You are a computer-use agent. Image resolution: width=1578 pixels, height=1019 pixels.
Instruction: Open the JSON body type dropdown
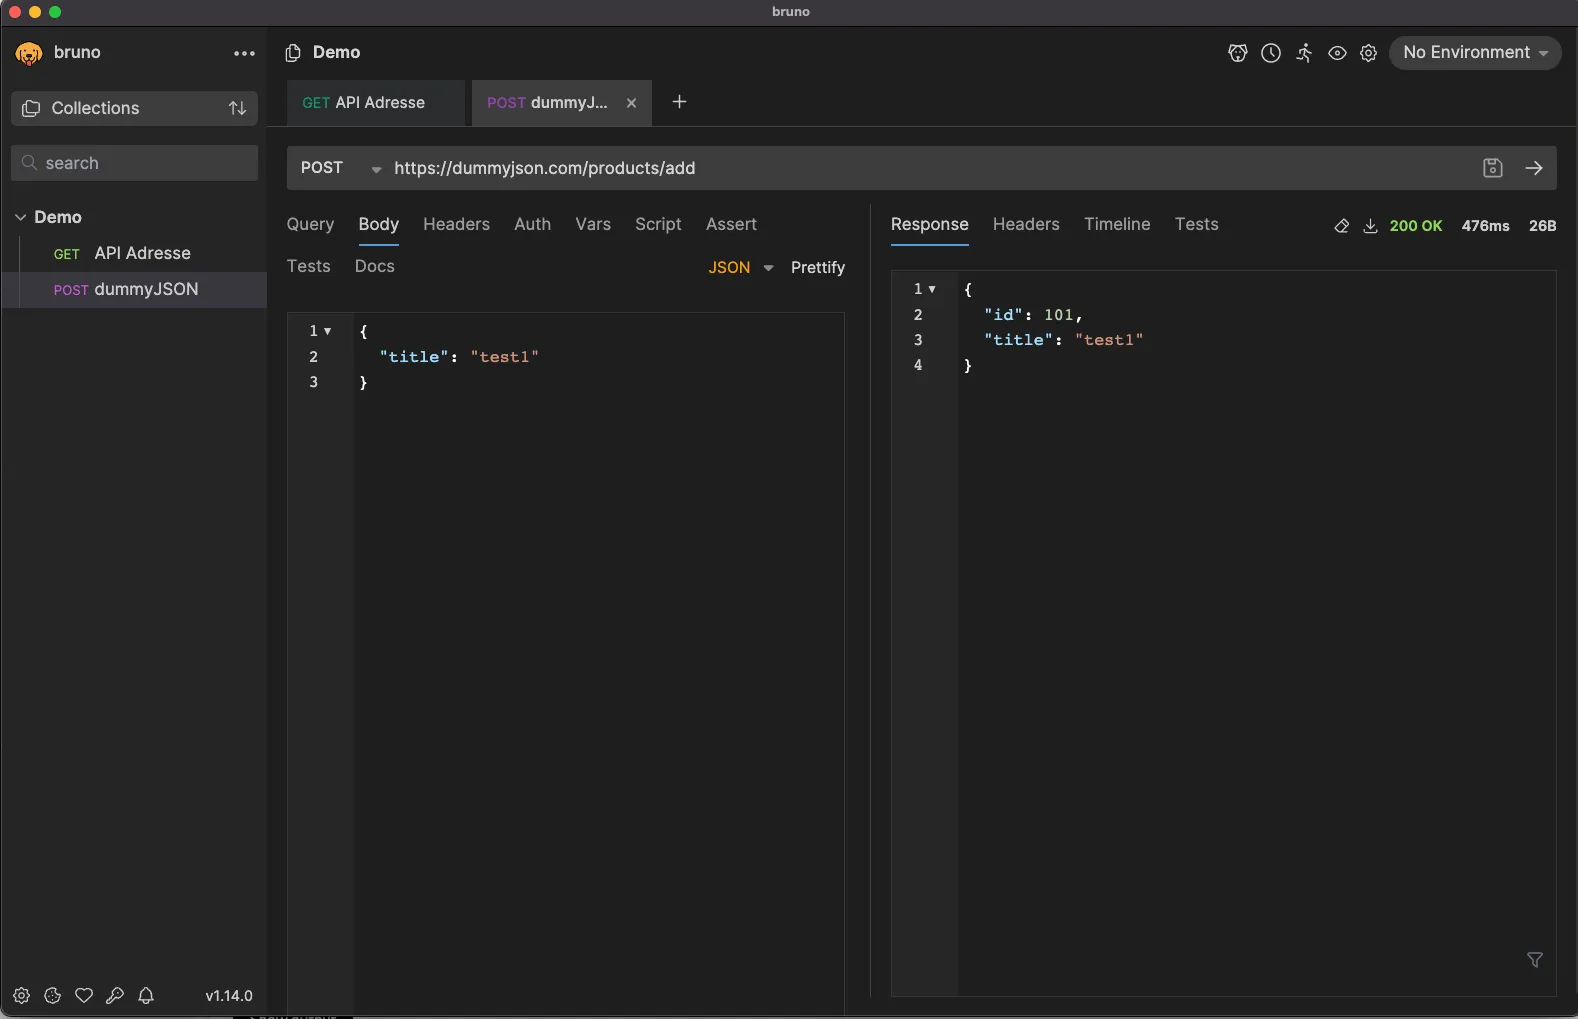click(x=741, y=267)
